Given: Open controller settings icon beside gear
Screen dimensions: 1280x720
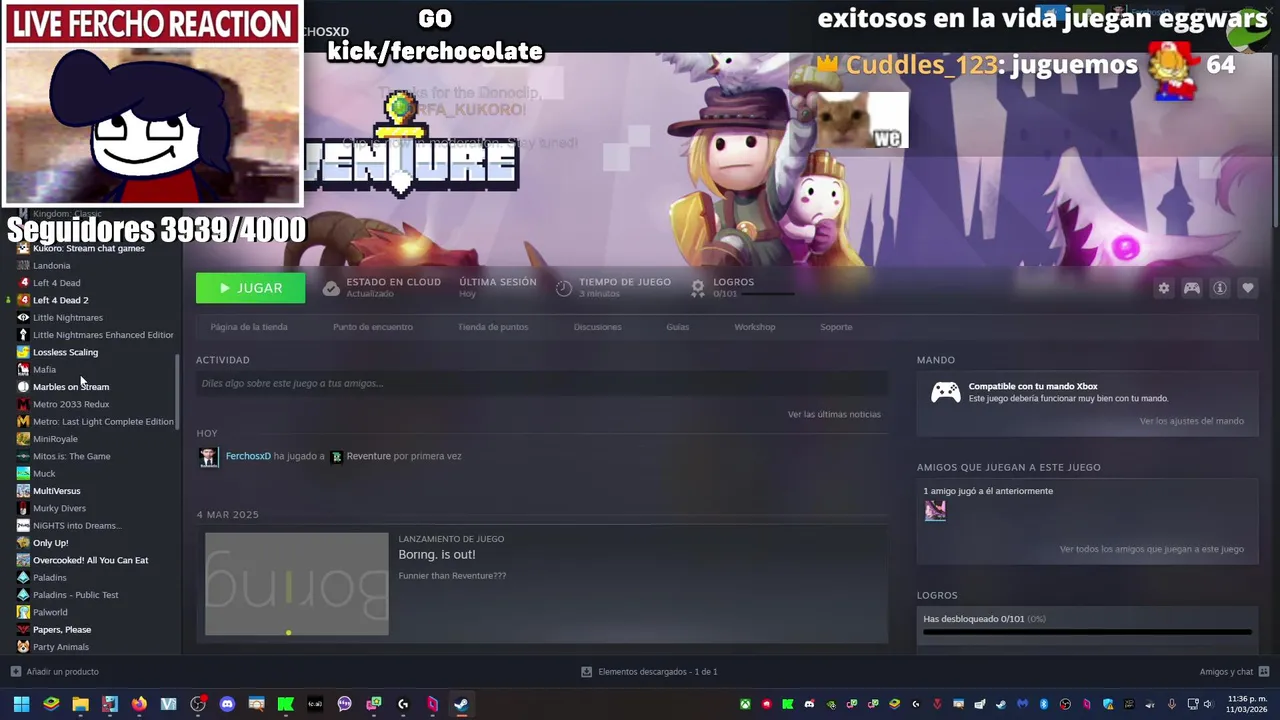Looking at the screenshot, I should (1192, 288).
